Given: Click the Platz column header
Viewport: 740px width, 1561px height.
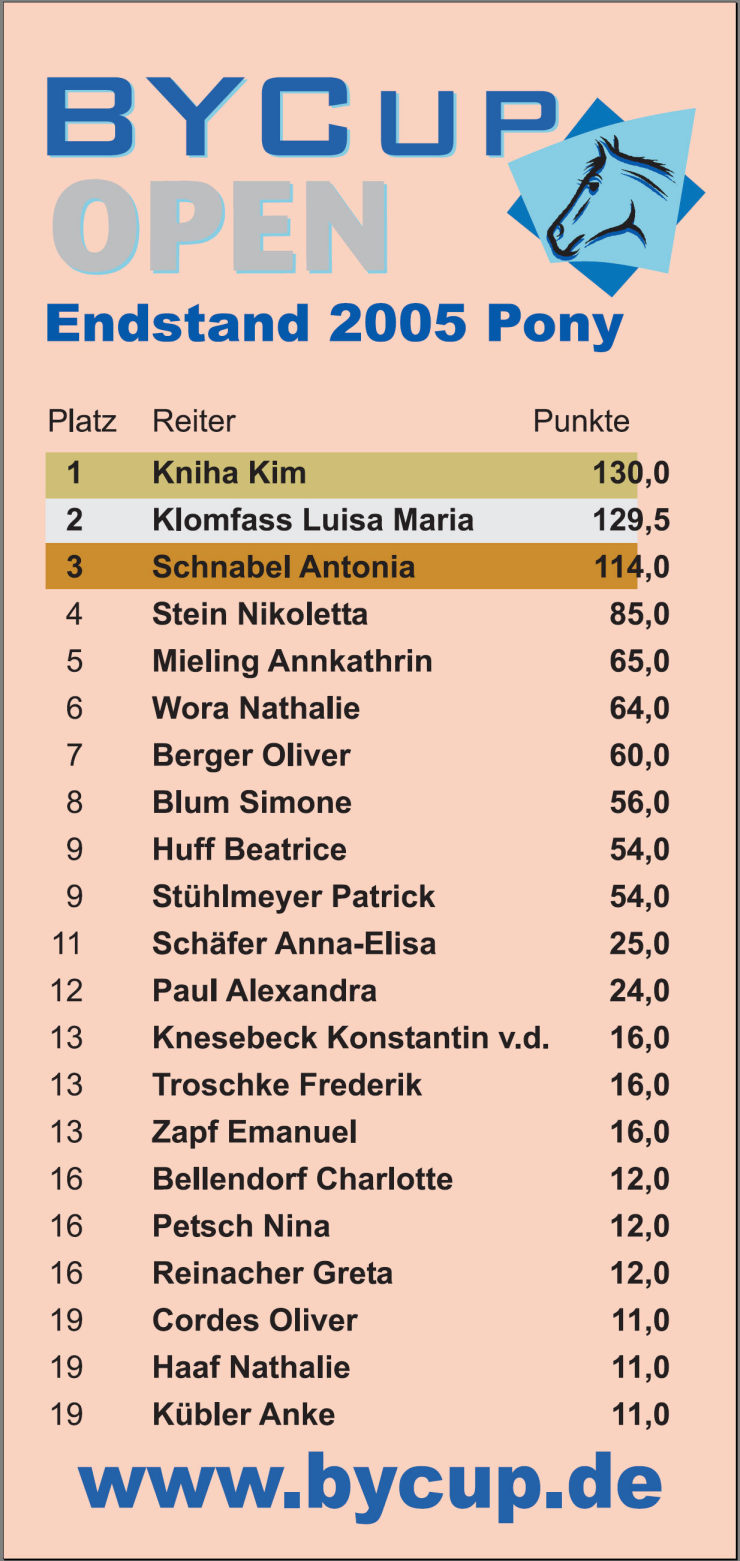Looking at the screenshot, I should coord(82,421).
